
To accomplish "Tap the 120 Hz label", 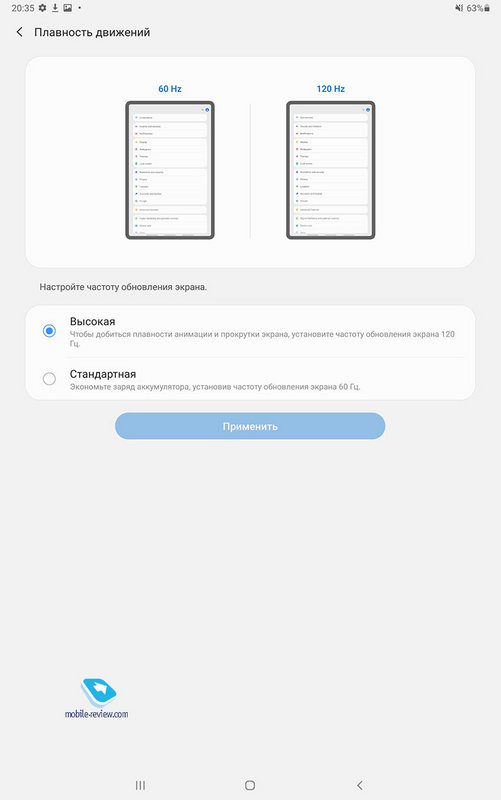I will coord(331,89).
